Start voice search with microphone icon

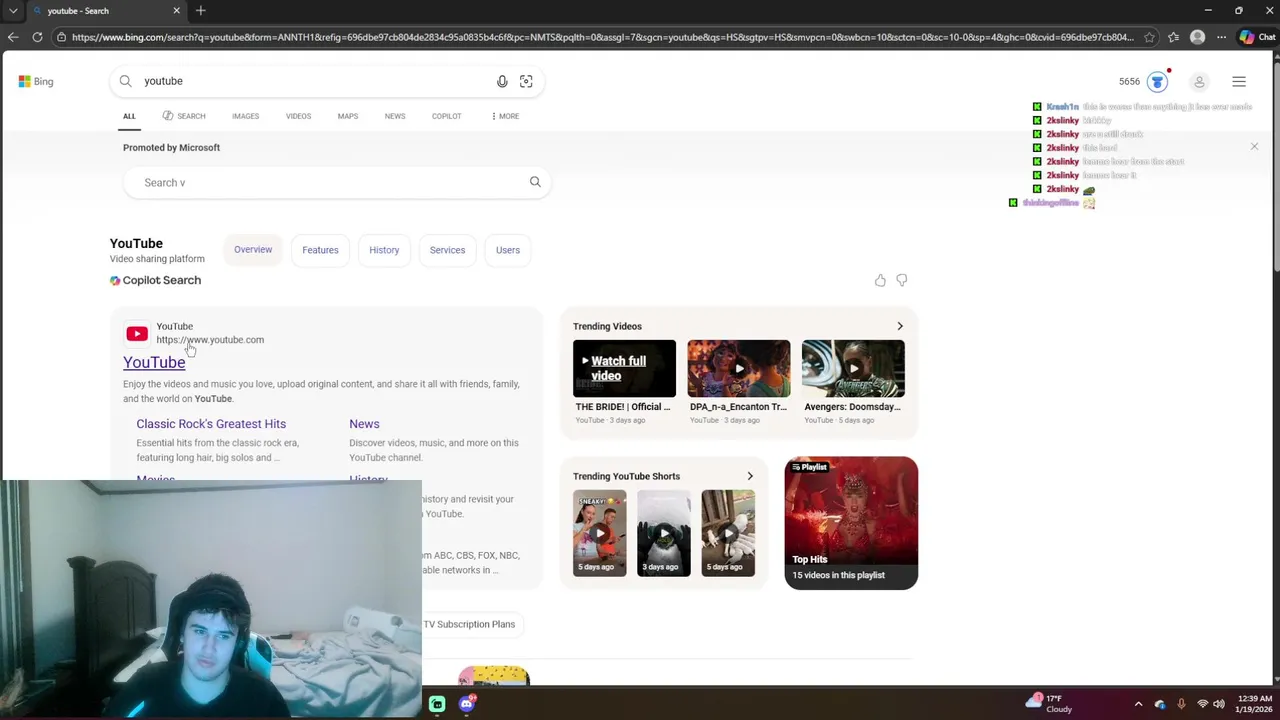click(502, 81)
